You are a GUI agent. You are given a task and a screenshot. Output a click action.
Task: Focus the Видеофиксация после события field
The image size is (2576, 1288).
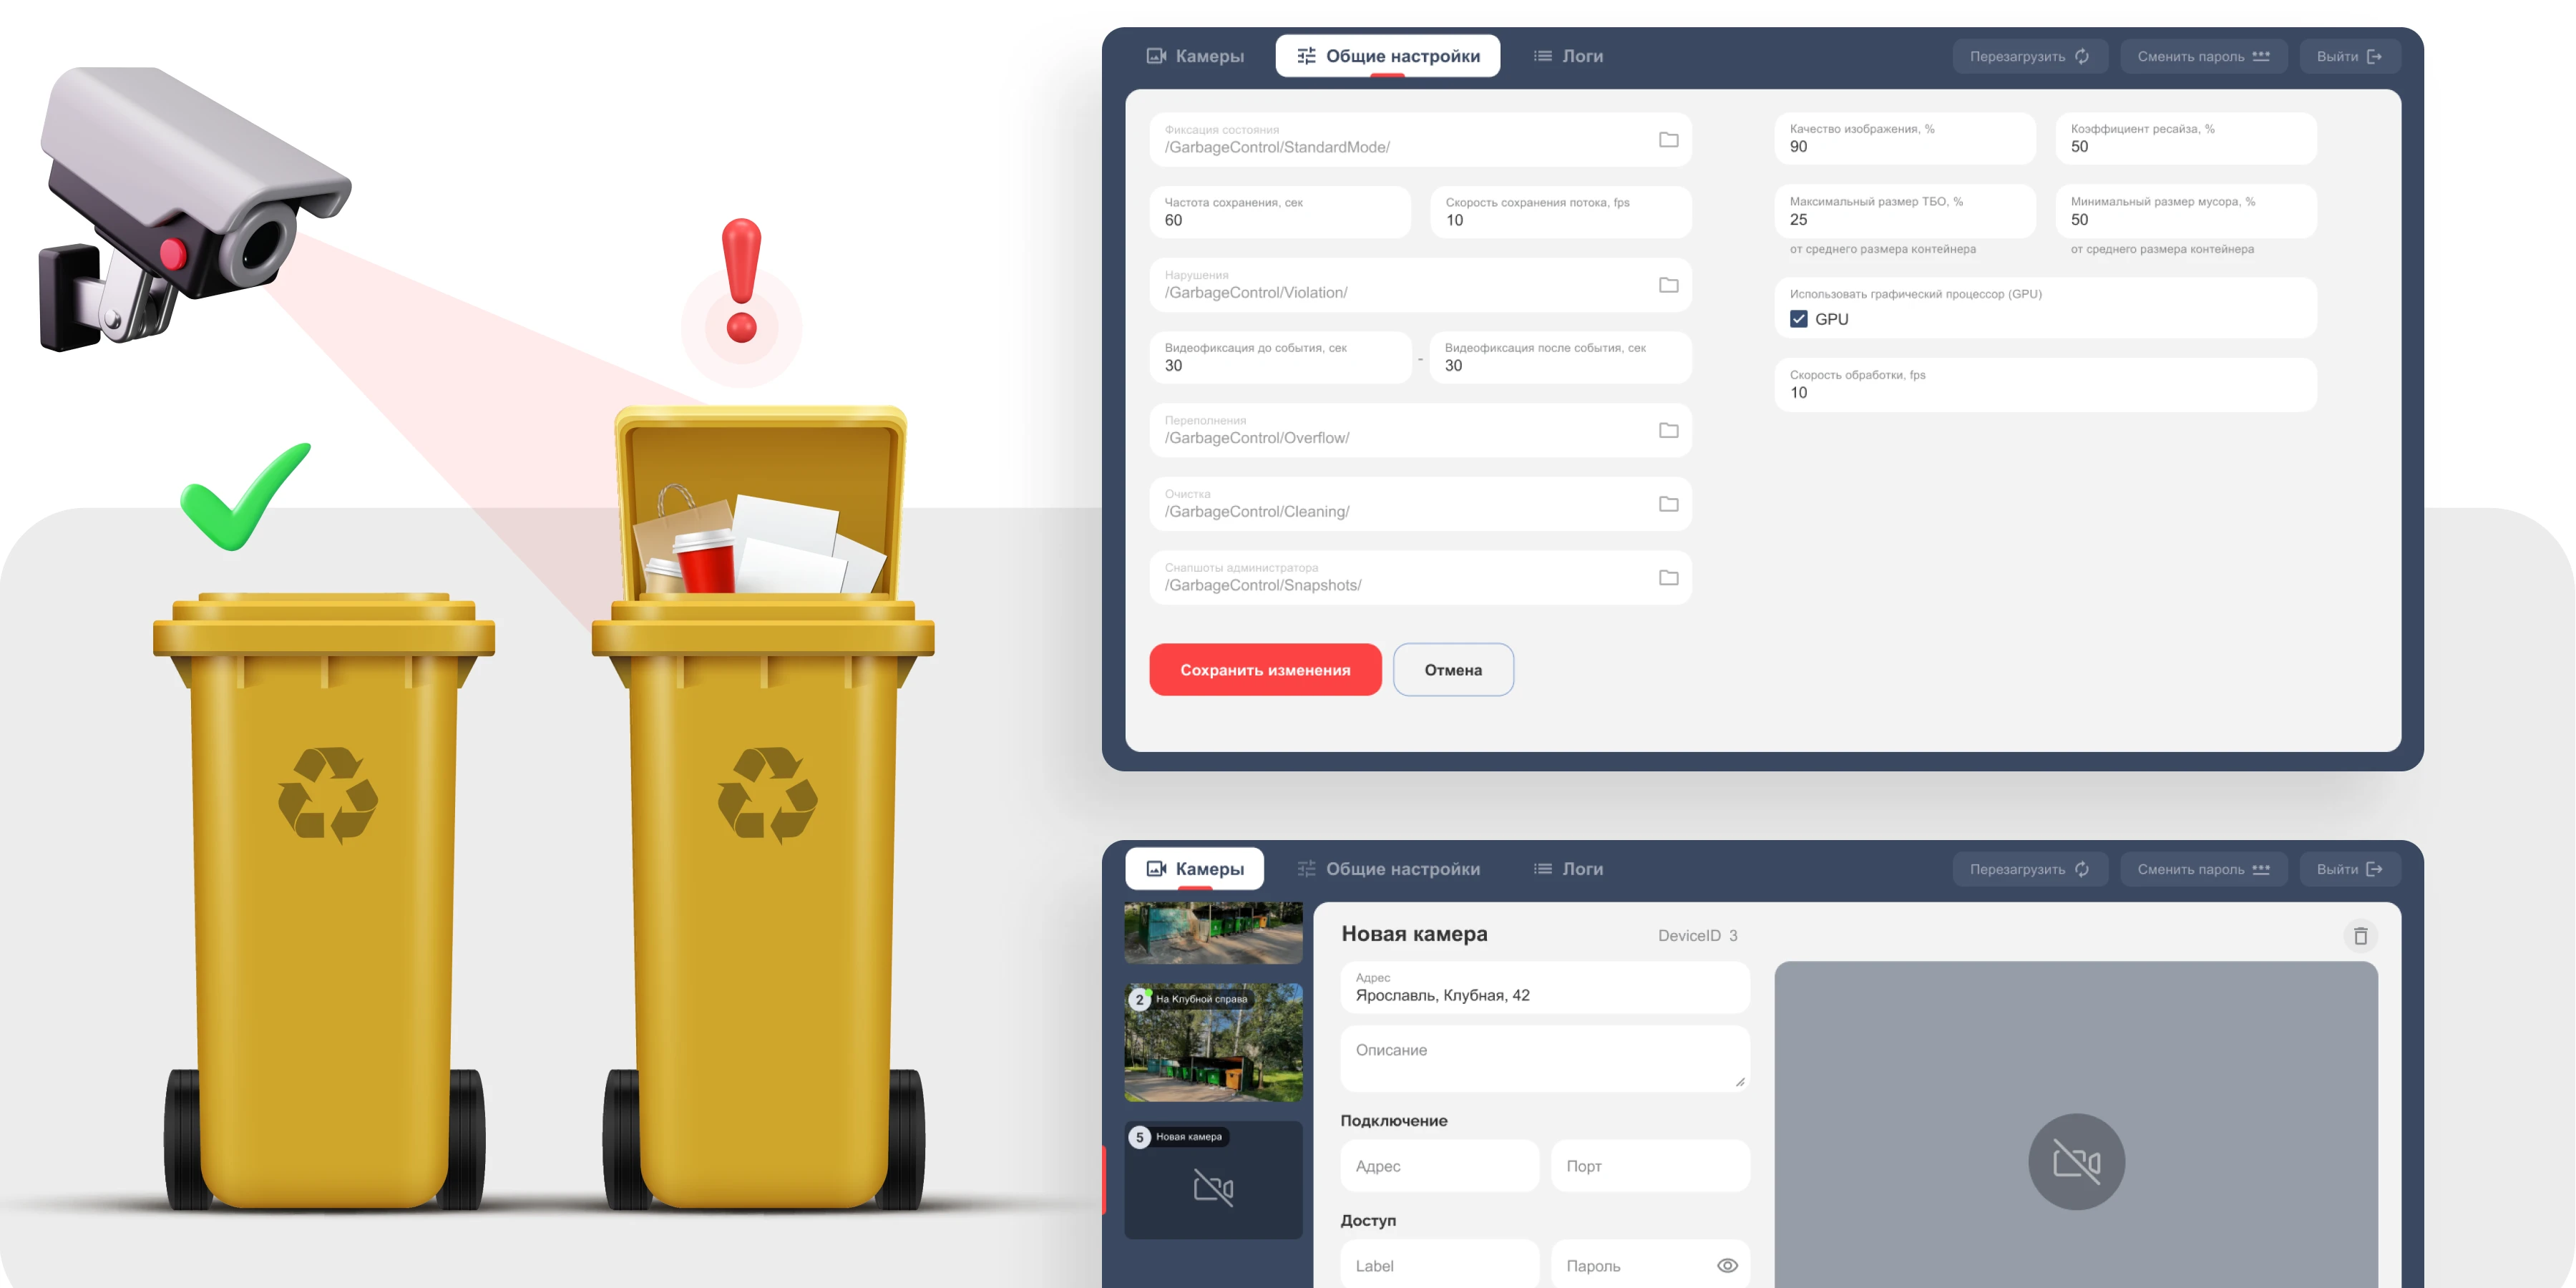[1561, 357]
